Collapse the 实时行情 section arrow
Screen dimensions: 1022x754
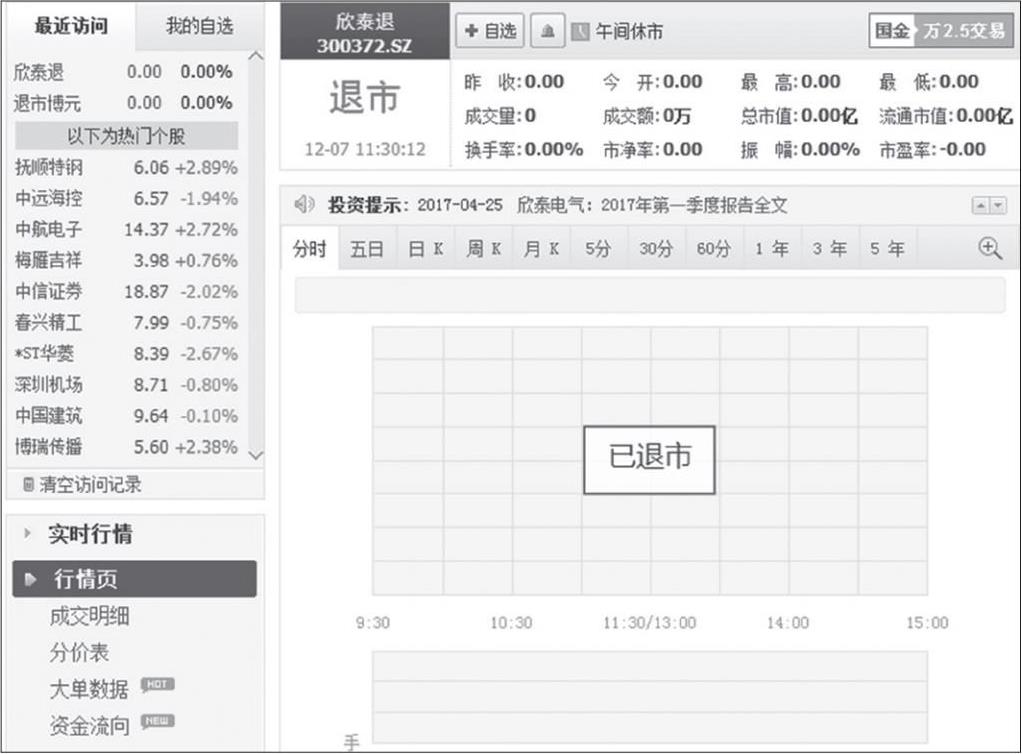point(28,534)
